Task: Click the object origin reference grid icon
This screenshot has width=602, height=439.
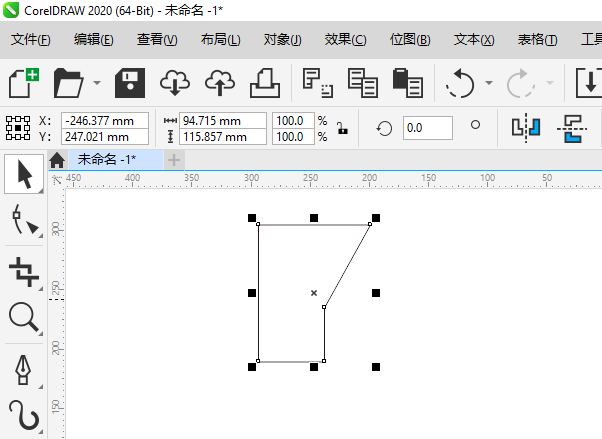Action: pyautogui.click(x=18, y=128)
